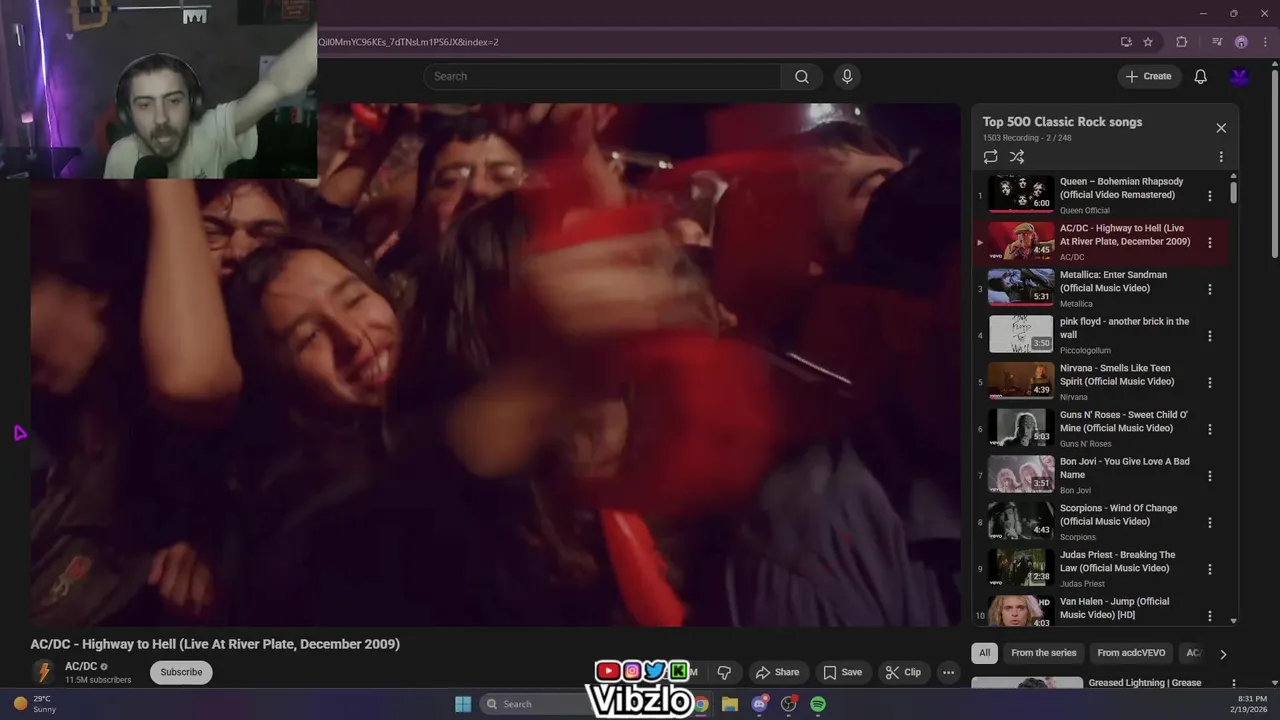Open more actions ellipsis under video

tap(948, 672)
